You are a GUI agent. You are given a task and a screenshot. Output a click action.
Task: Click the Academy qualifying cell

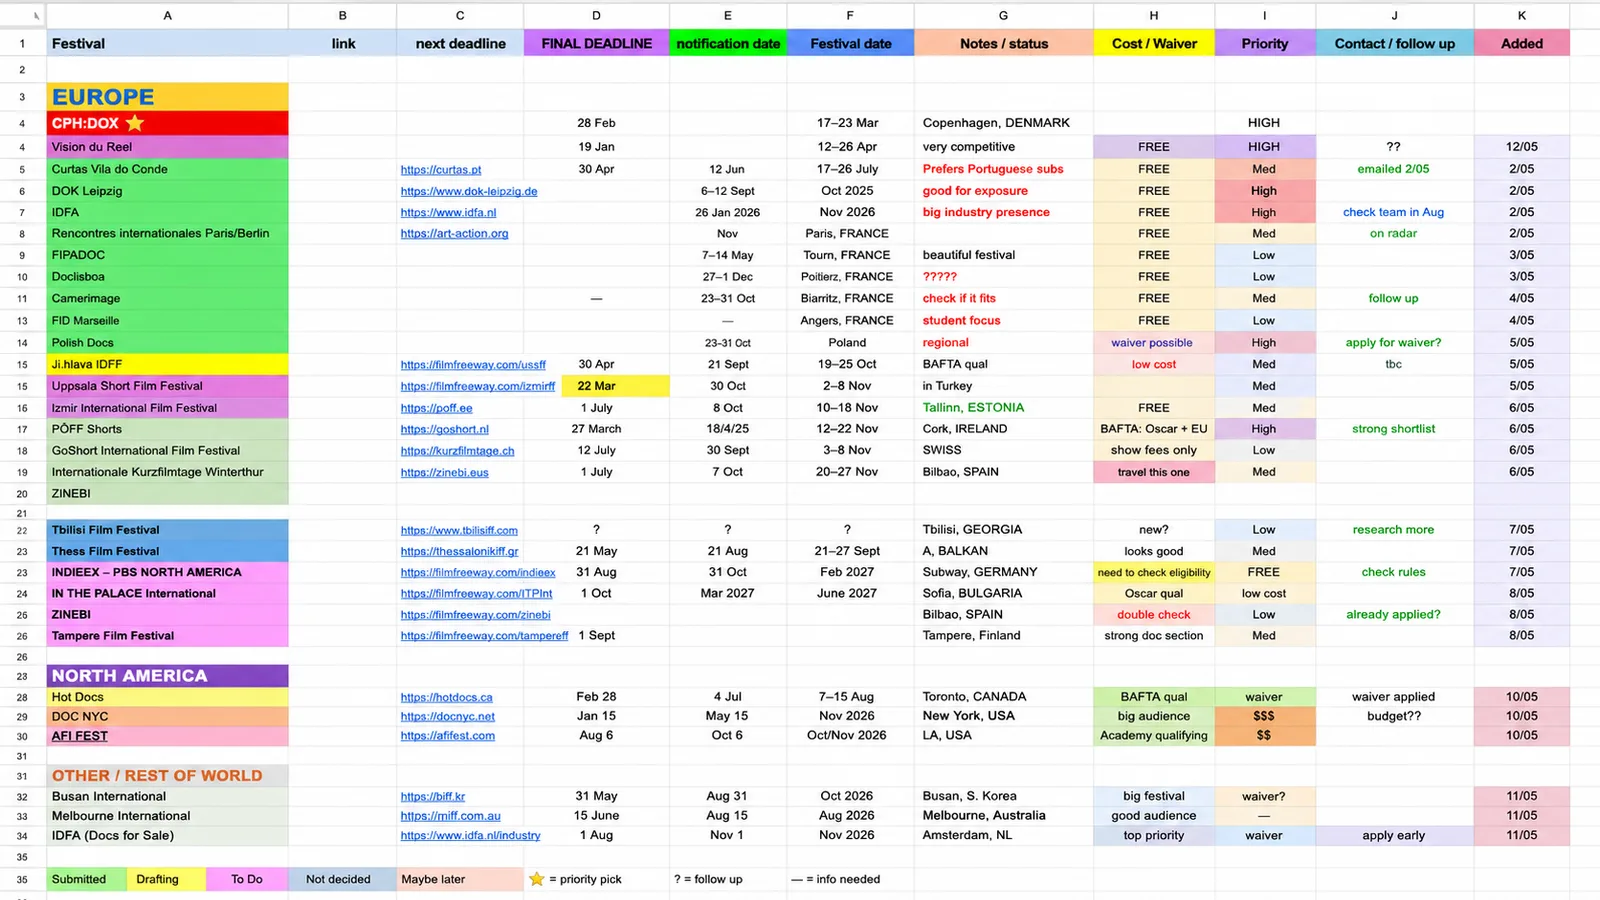(x=1154, y=736)
